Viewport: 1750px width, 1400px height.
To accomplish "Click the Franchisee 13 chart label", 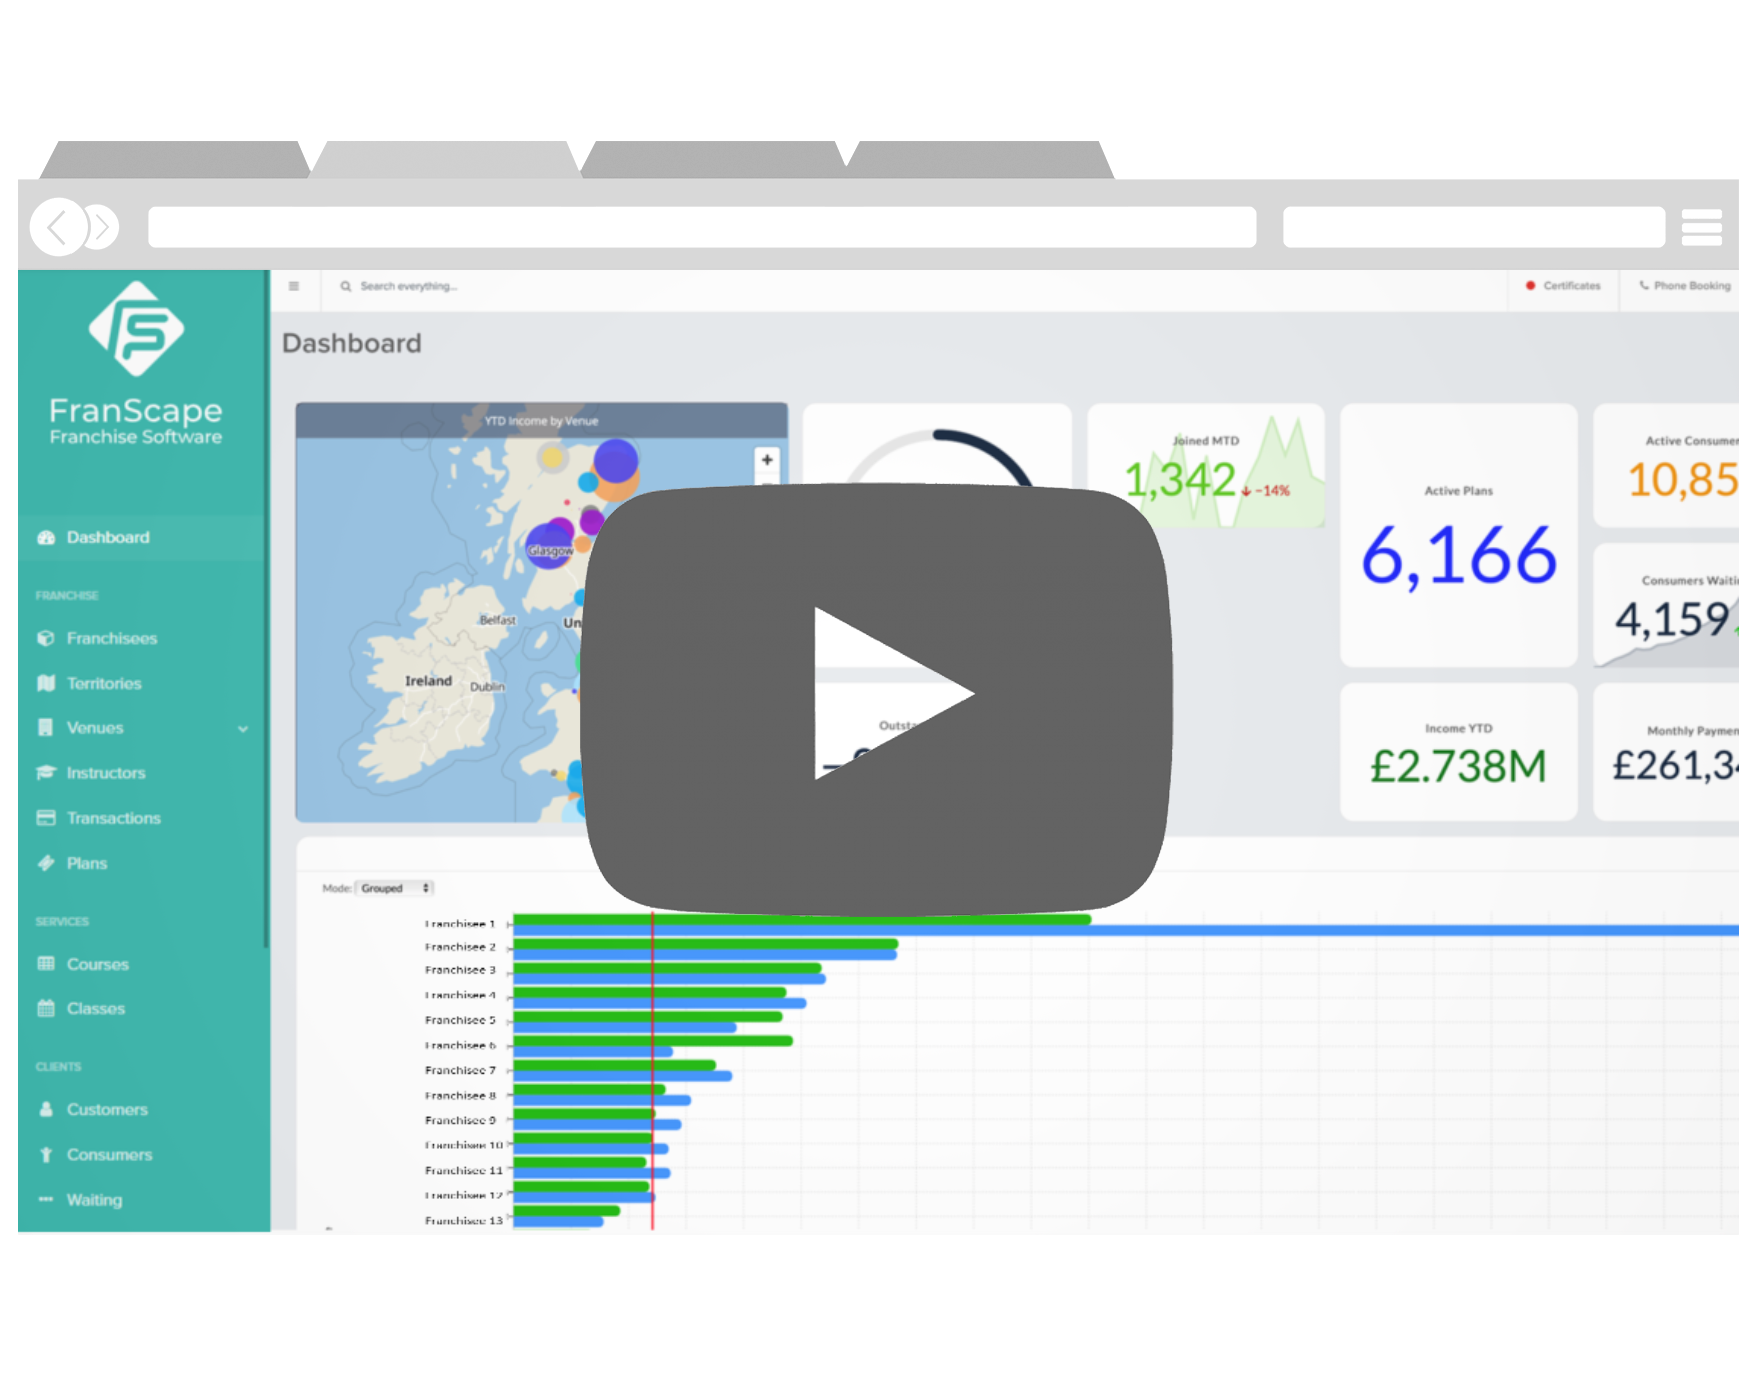I will (x=464, y=1221).
